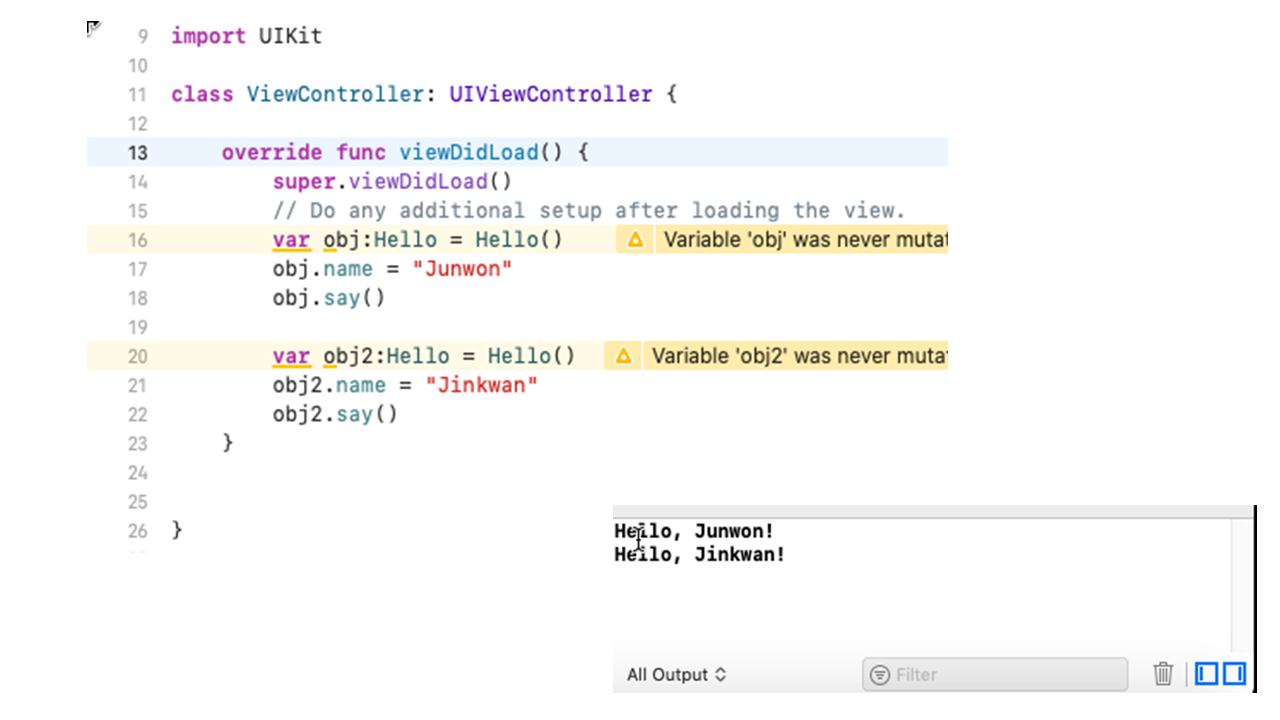The height and width of the screenshot is (720, 1280).
Task: Click UIViewController in the class declaration
Action: (550, 95)
